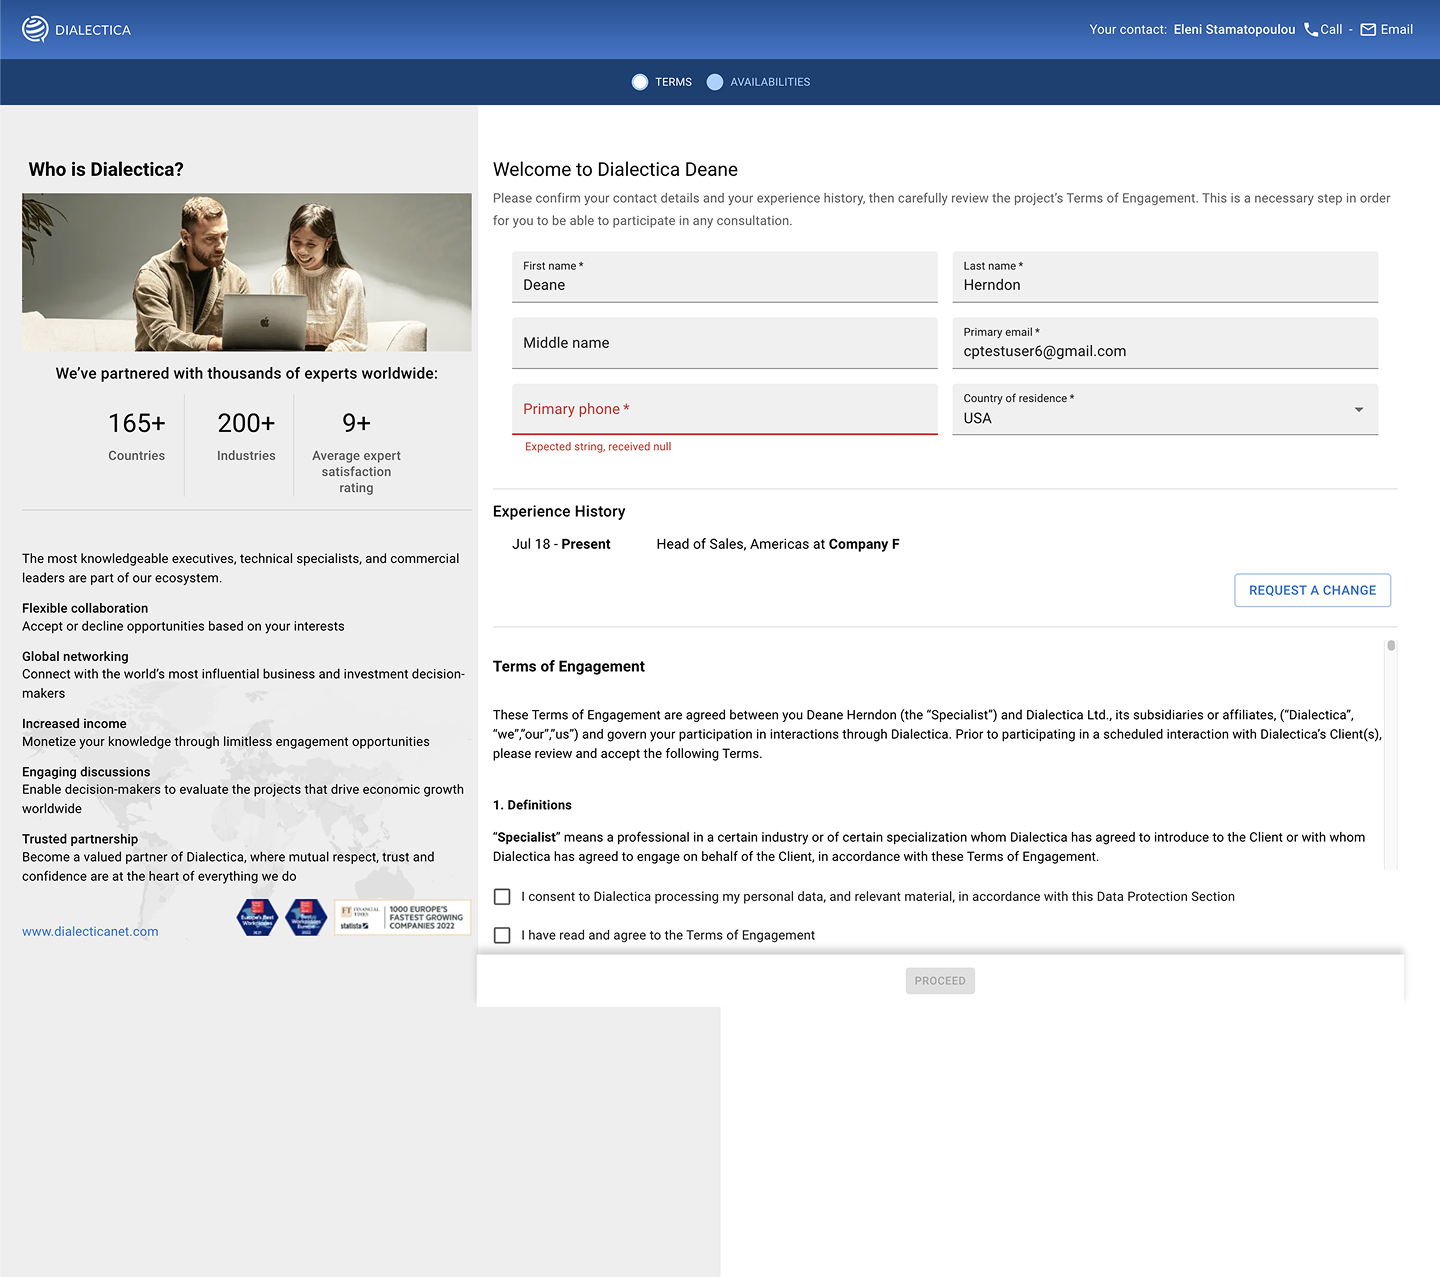Click the Statista fastest growing companies badge
The width and height of the screenshot is (1440, 1277).
[x=402, y=917]
